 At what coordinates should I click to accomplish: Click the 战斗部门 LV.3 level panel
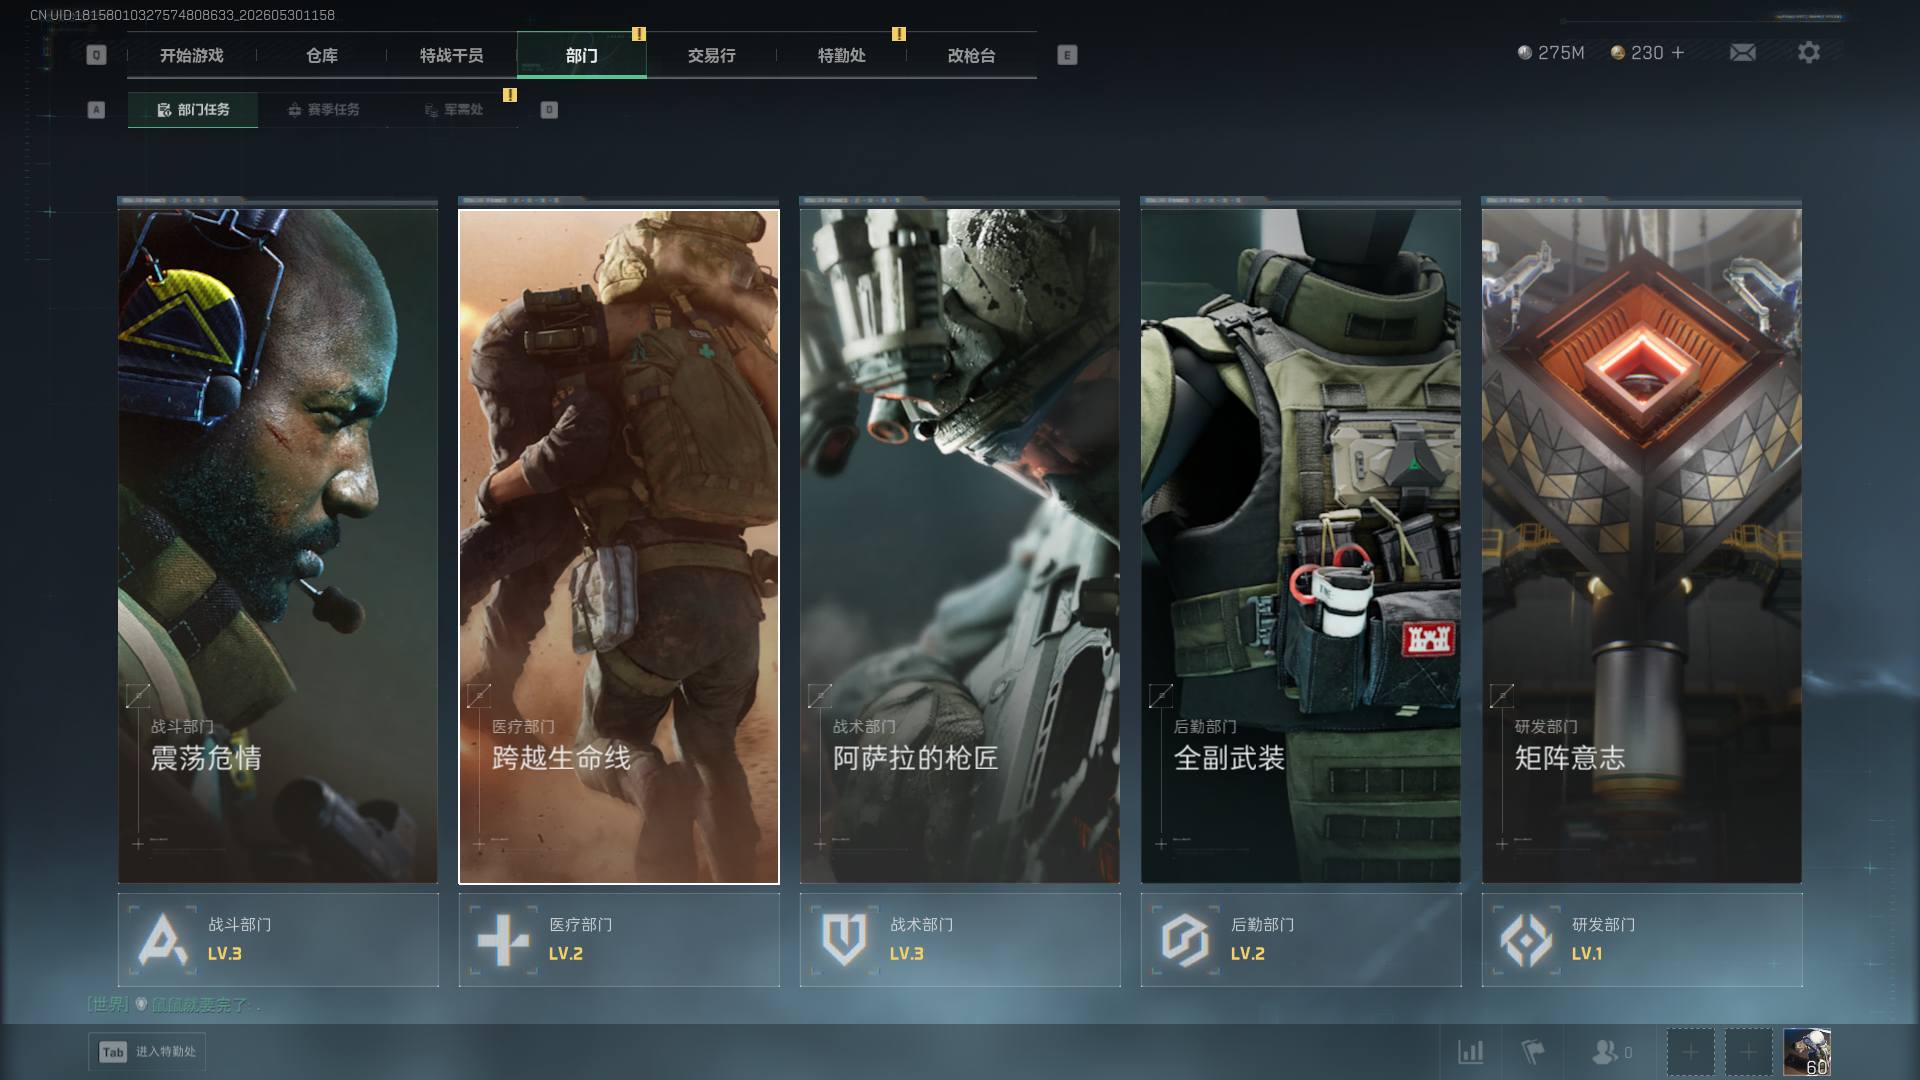click(x=278, y=939)
